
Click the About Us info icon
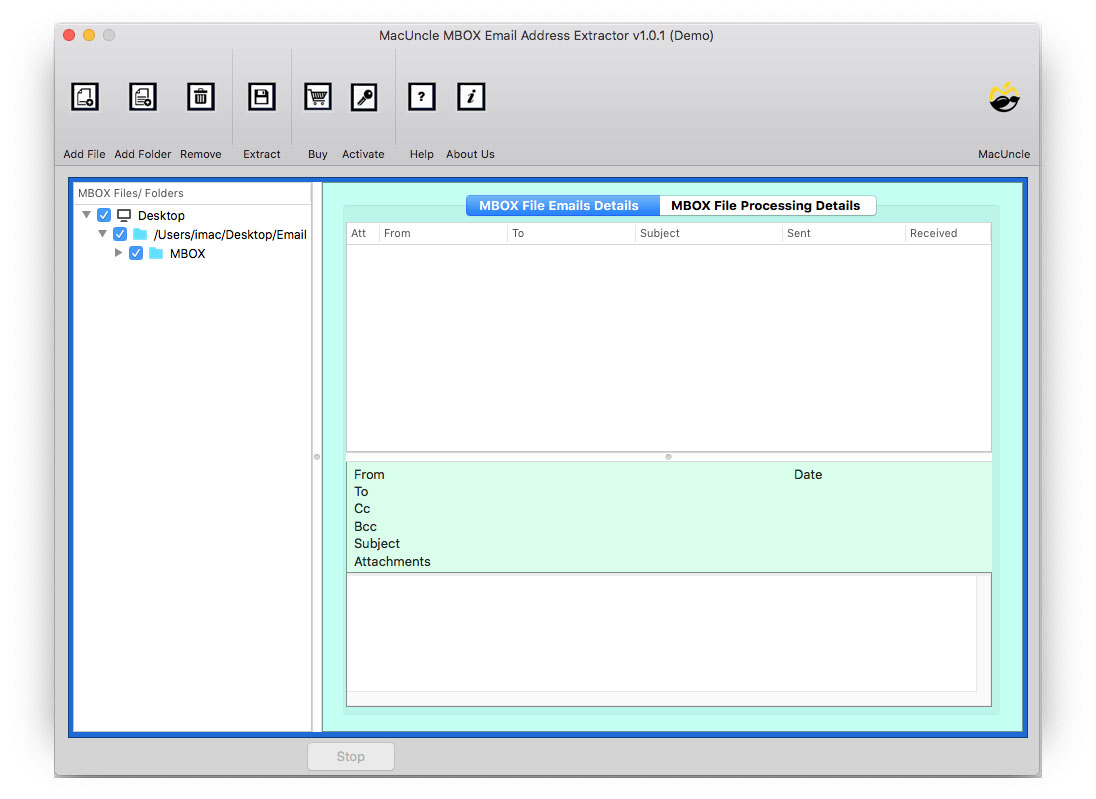pyautogui.click(x=470, y=97)
